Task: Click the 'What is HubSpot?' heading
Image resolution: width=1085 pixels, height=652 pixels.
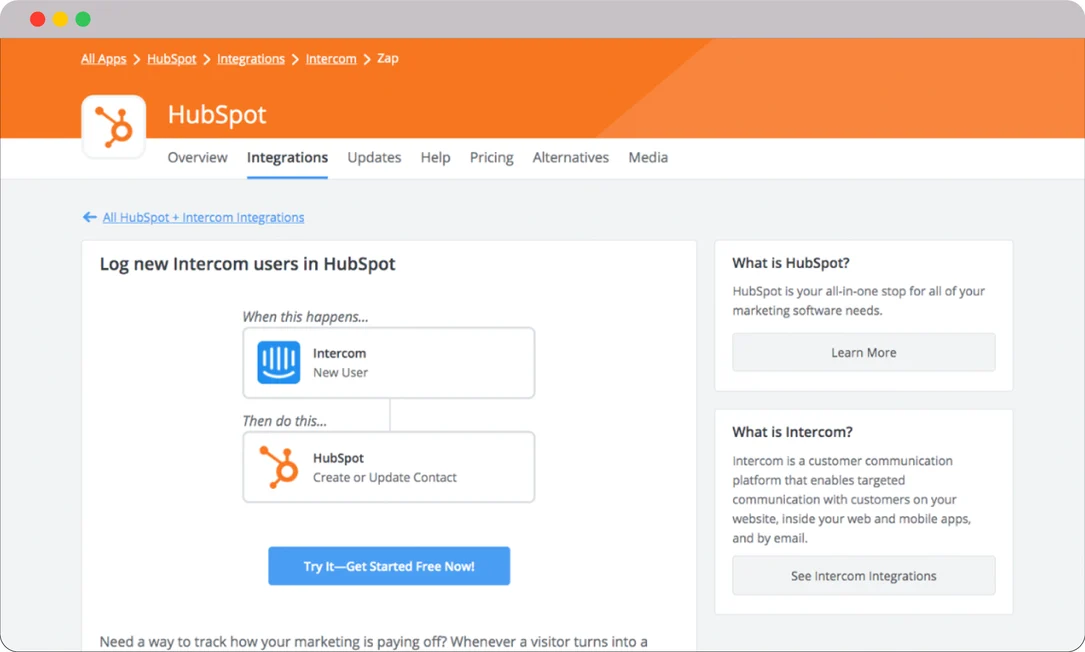Action: coord(791,263)
